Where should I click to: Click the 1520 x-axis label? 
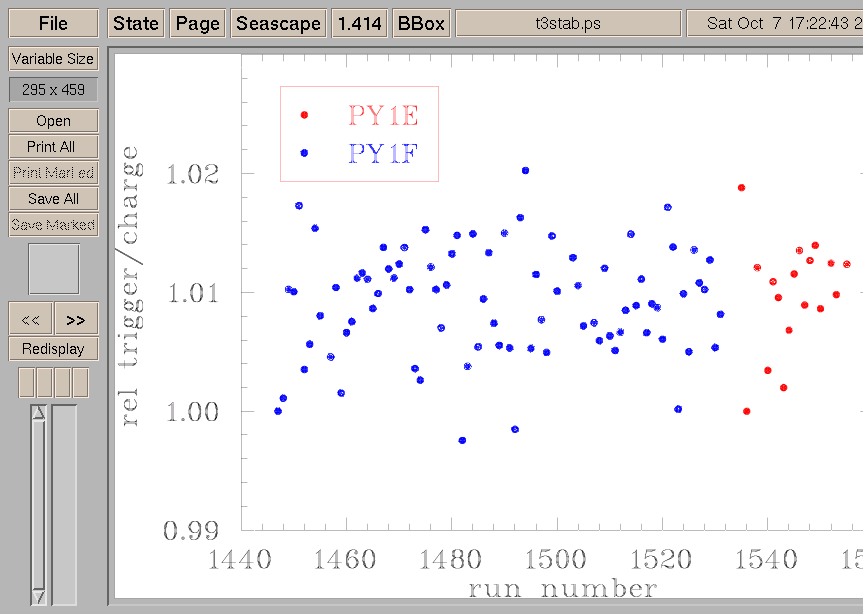pyautogui.click(x=660, y=560)
